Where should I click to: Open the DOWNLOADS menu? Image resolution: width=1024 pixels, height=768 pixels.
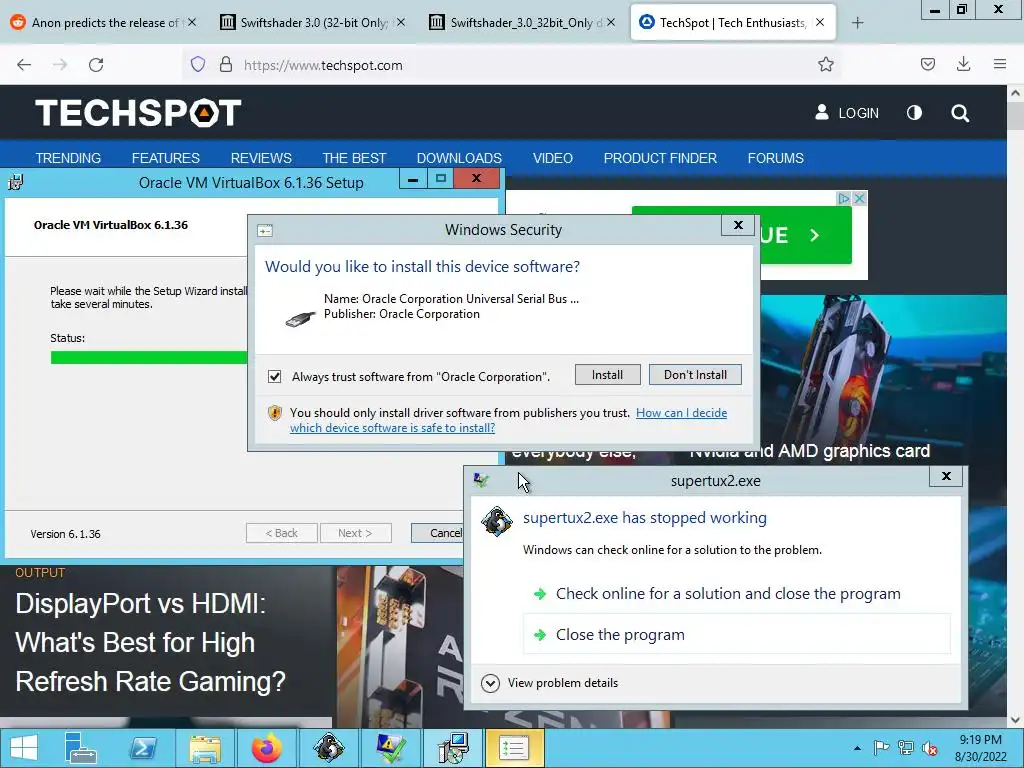click(459, 158)
